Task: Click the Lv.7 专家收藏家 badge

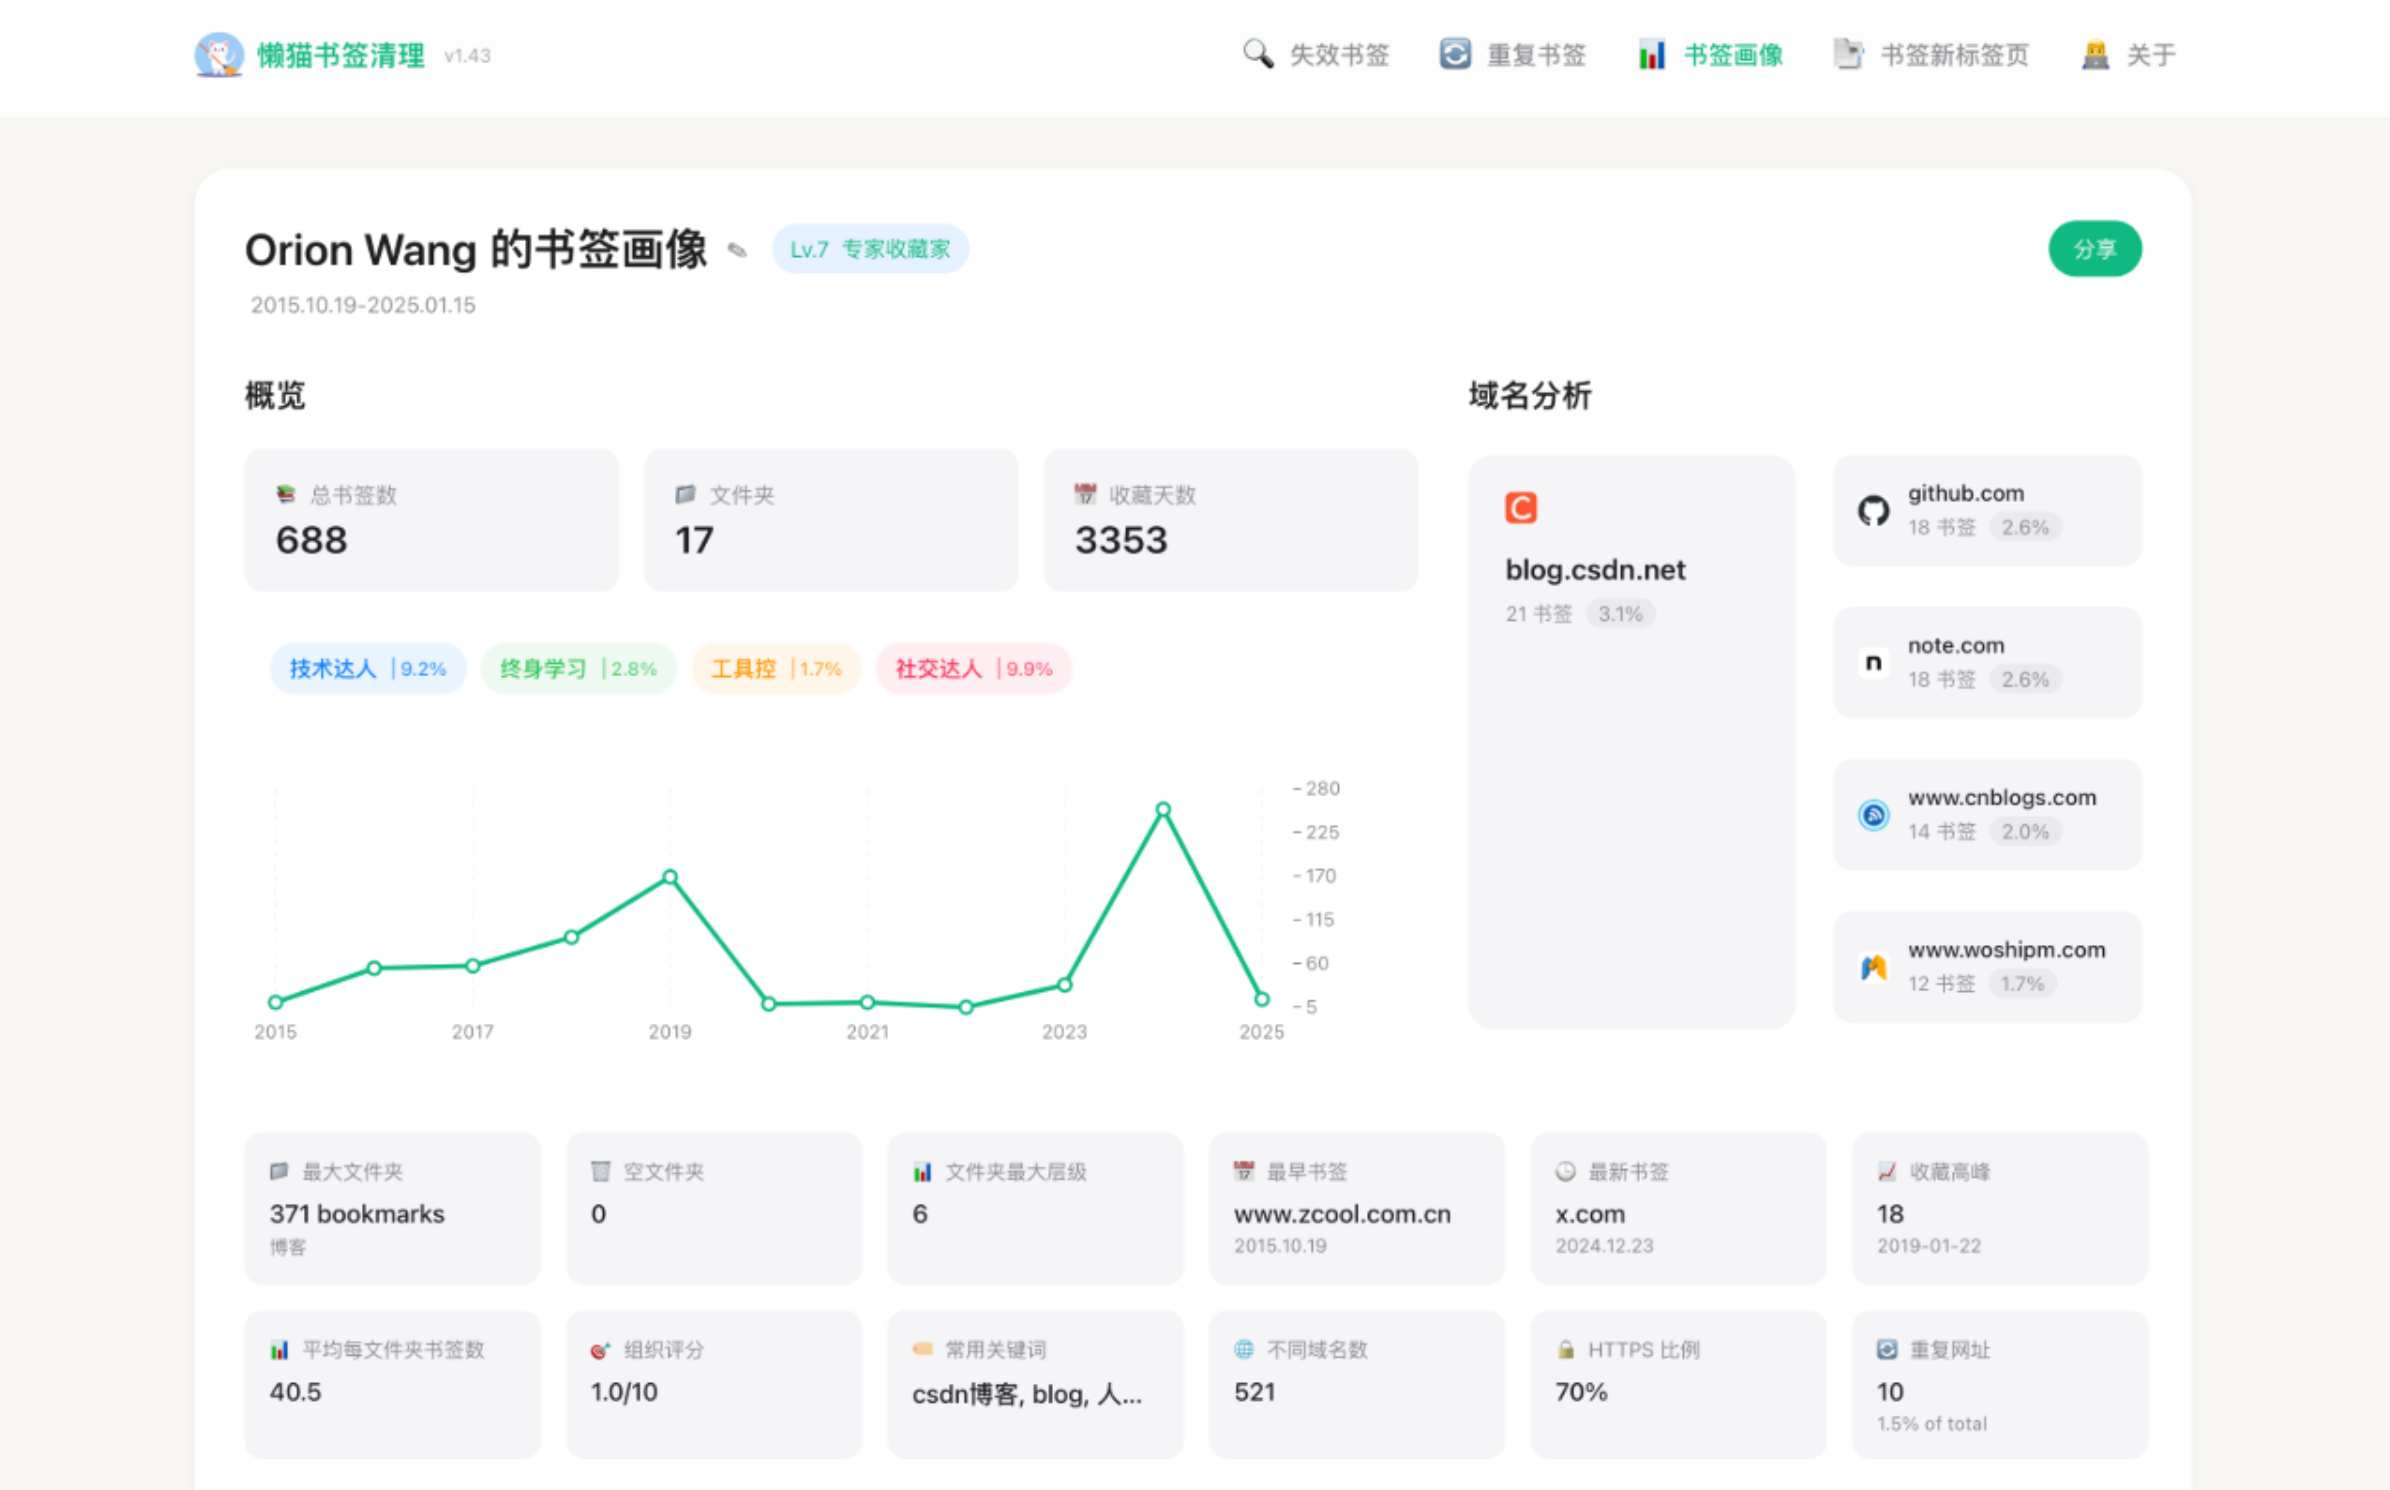Action: (x=869, y=249)
